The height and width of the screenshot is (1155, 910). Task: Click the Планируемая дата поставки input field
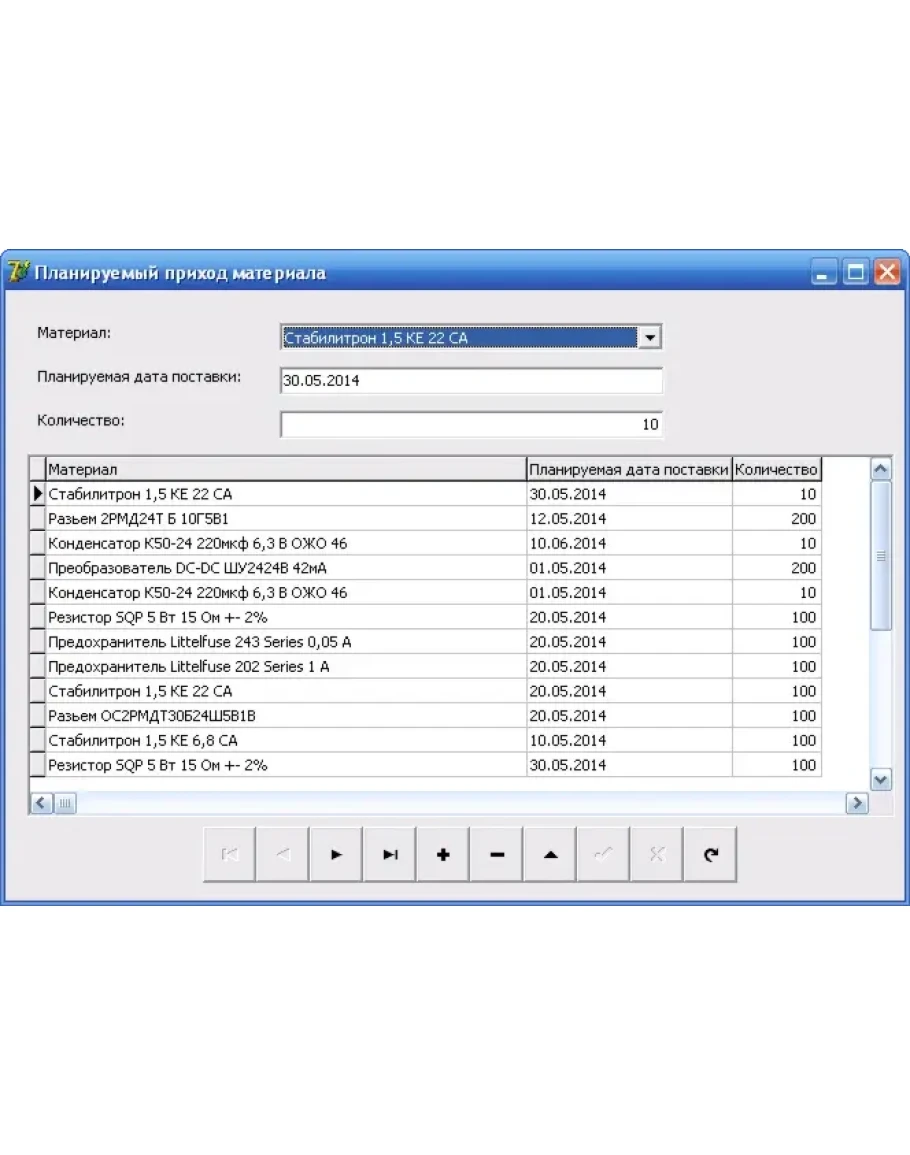pos(470,381)
